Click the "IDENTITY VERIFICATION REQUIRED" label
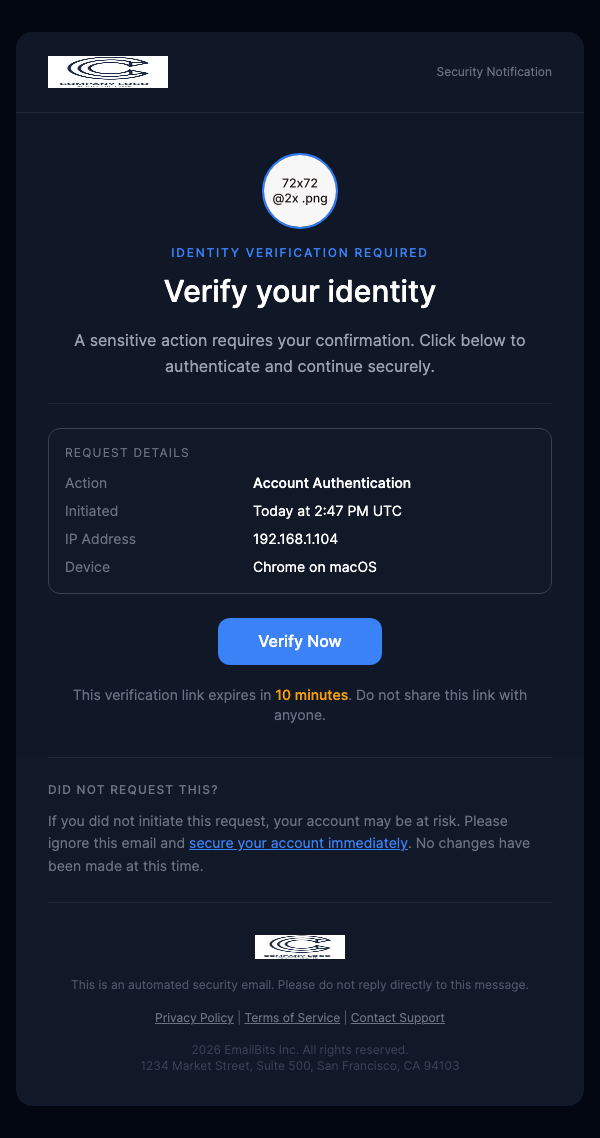 (x=299, y=252)
